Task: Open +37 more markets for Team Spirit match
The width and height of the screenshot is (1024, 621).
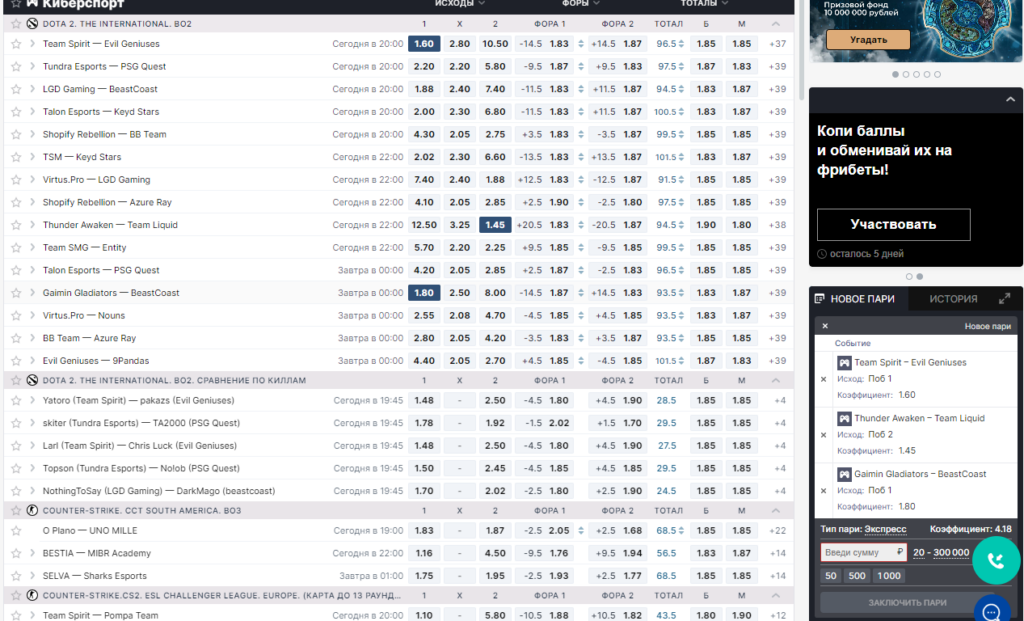Action: (x=777, y=44)
